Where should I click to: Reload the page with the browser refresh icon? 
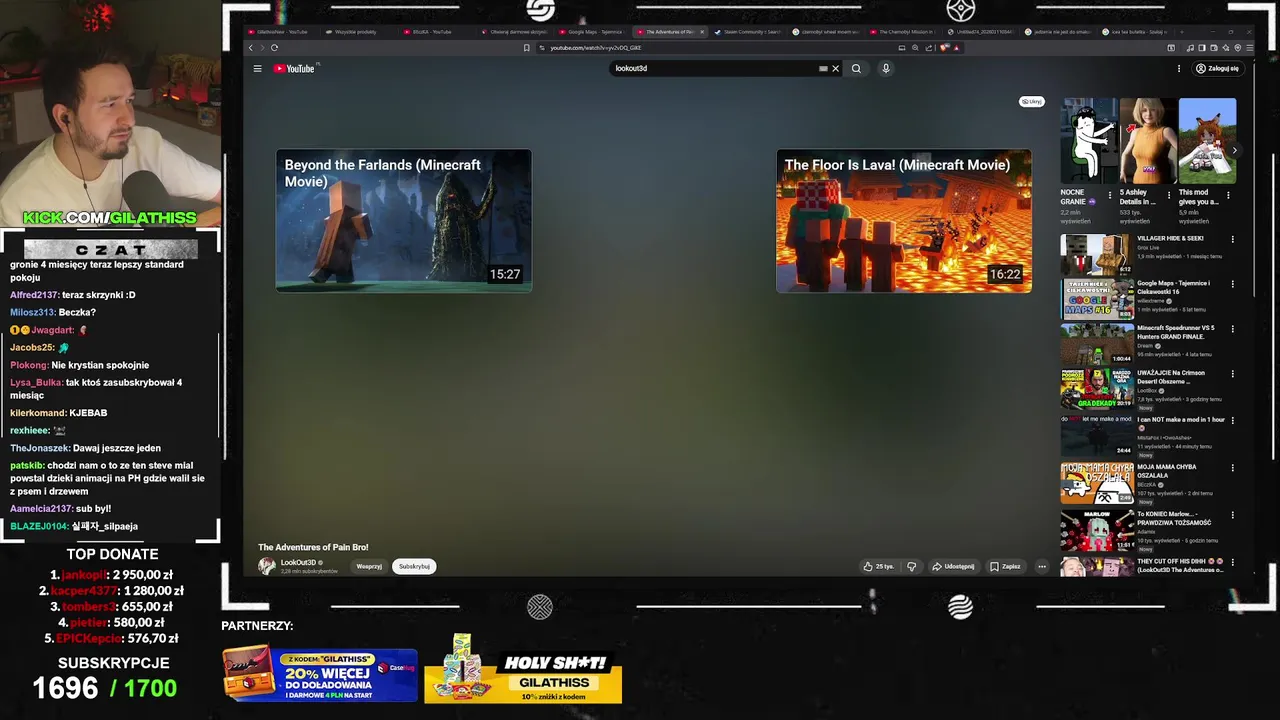274,48
